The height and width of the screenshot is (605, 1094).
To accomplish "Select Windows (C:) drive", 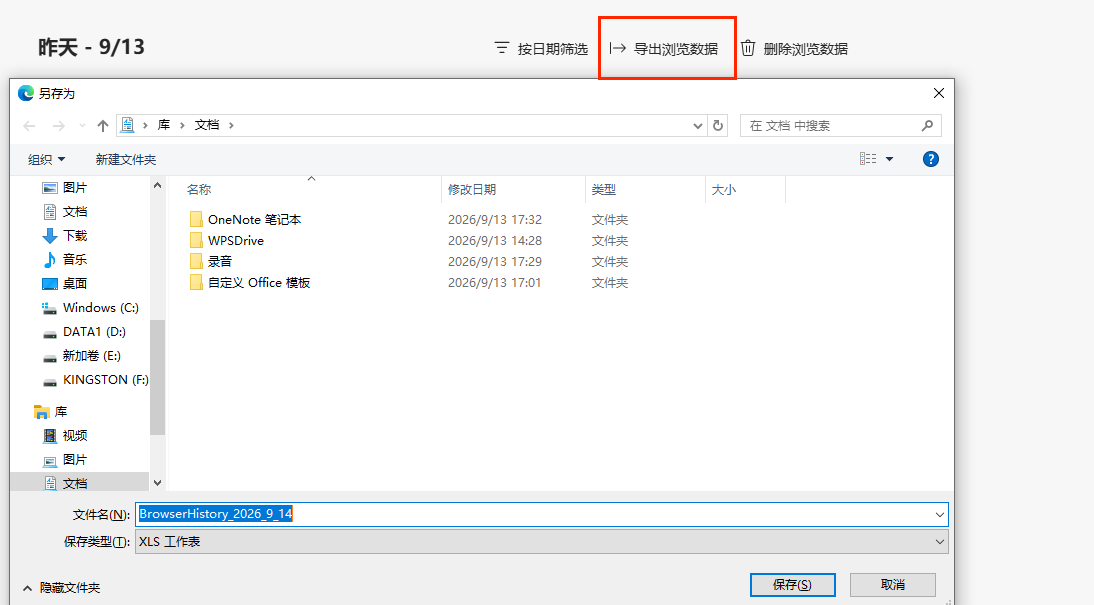I will click(91, 308).
